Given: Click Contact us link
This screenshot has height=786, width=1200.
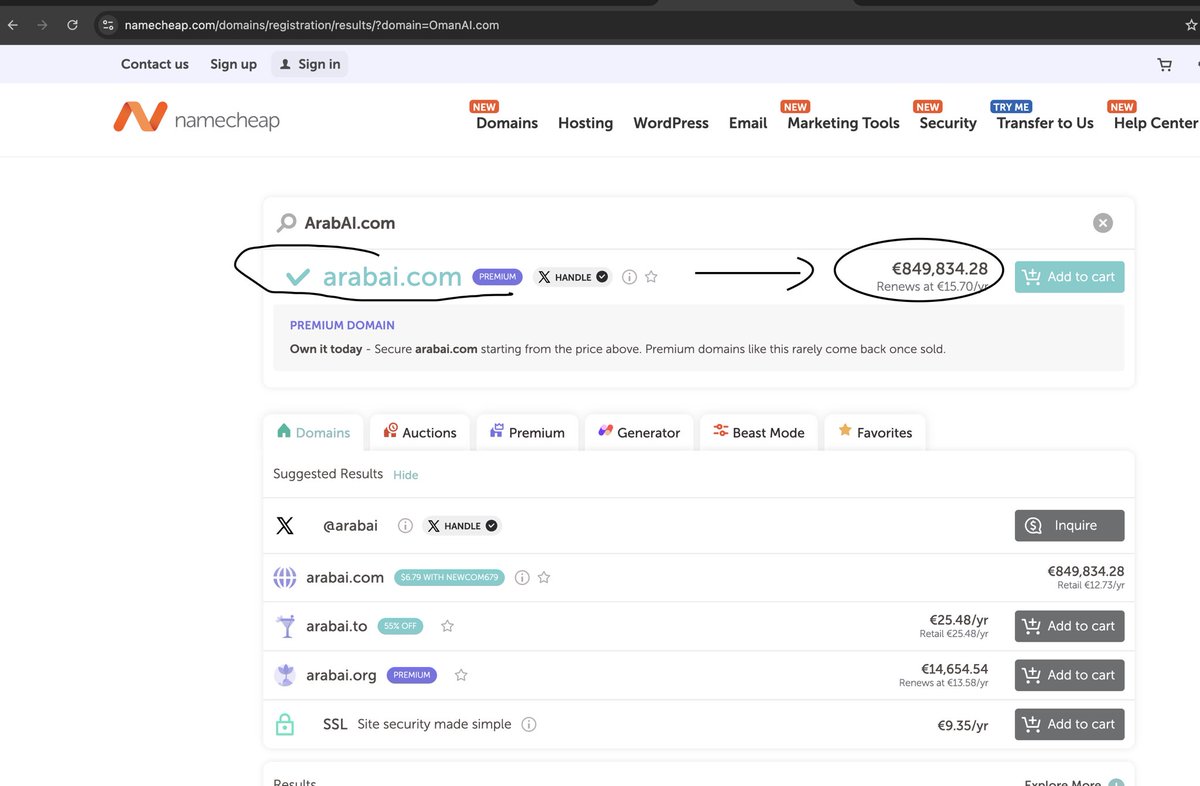Looking at the screenshot, I should 155,64.
